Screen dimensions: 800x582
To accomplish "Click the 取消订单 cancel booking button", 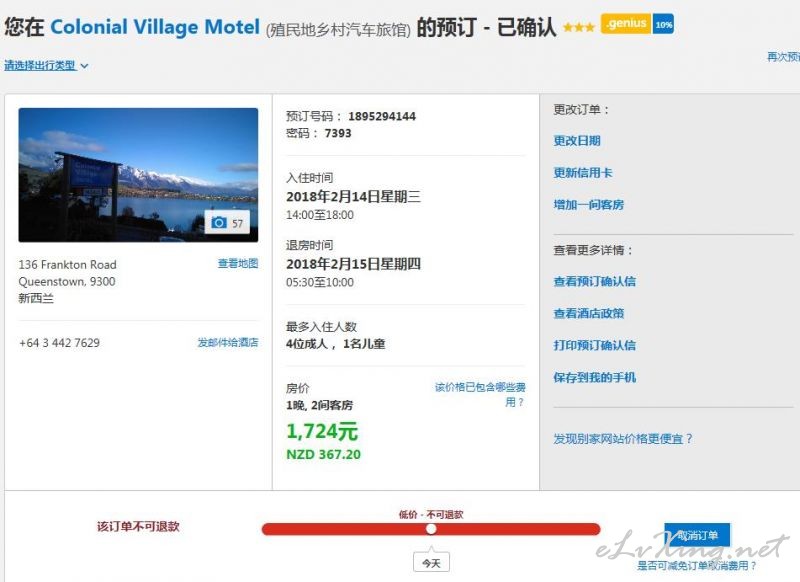I will coord(697,535).
